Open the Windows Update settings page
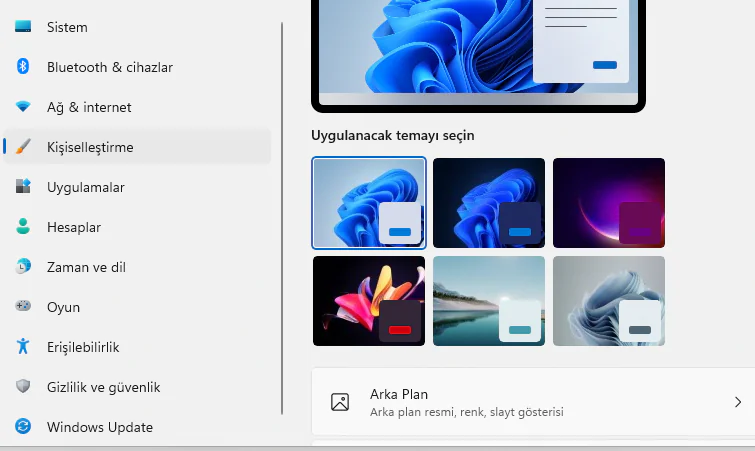The width and height of the screenshot is (755, 451). coord(100,427)
